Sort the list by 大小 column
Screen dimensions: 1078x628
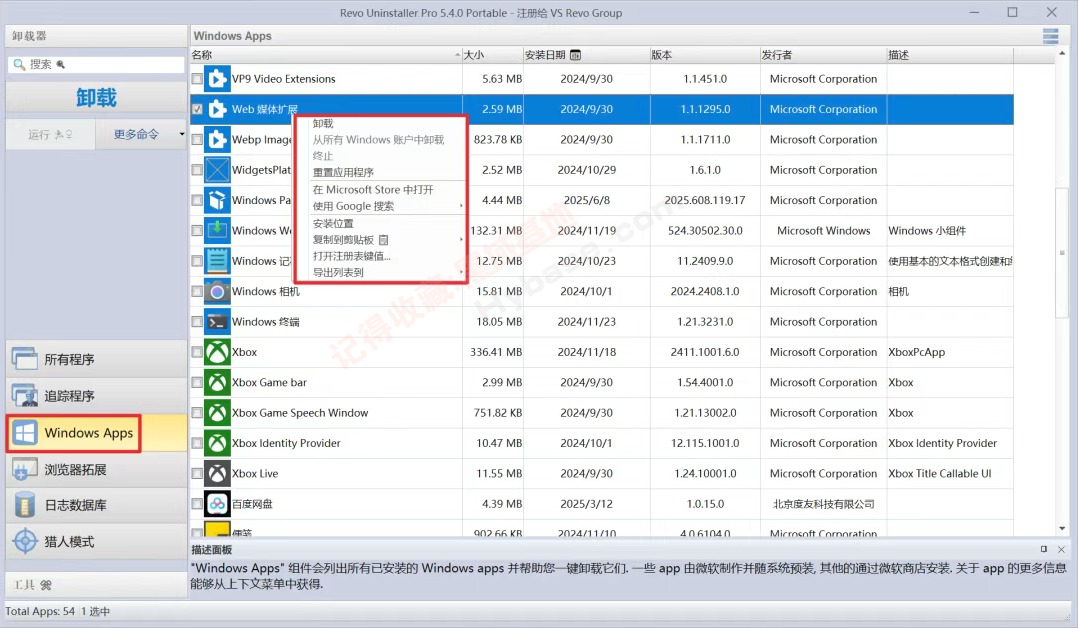492,55
